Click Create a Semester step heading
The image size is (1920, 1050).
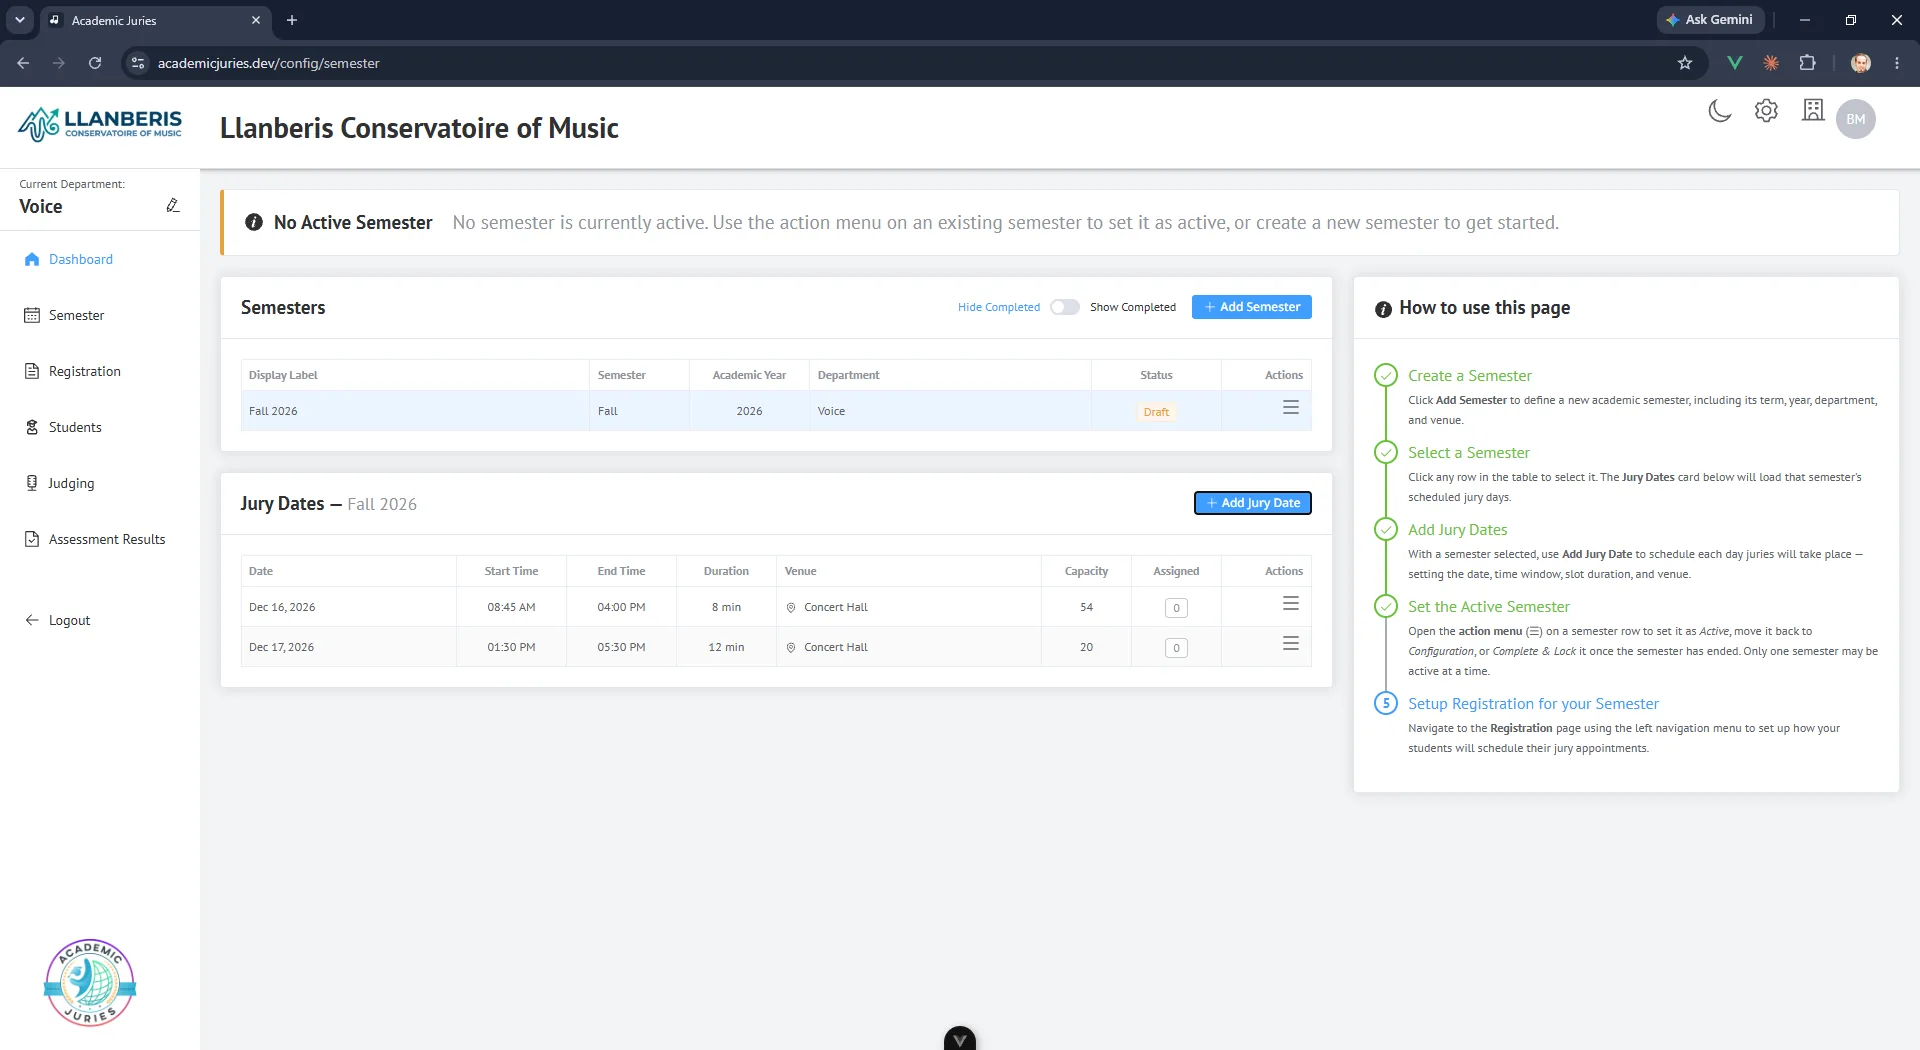click(x=1469, y=376)
